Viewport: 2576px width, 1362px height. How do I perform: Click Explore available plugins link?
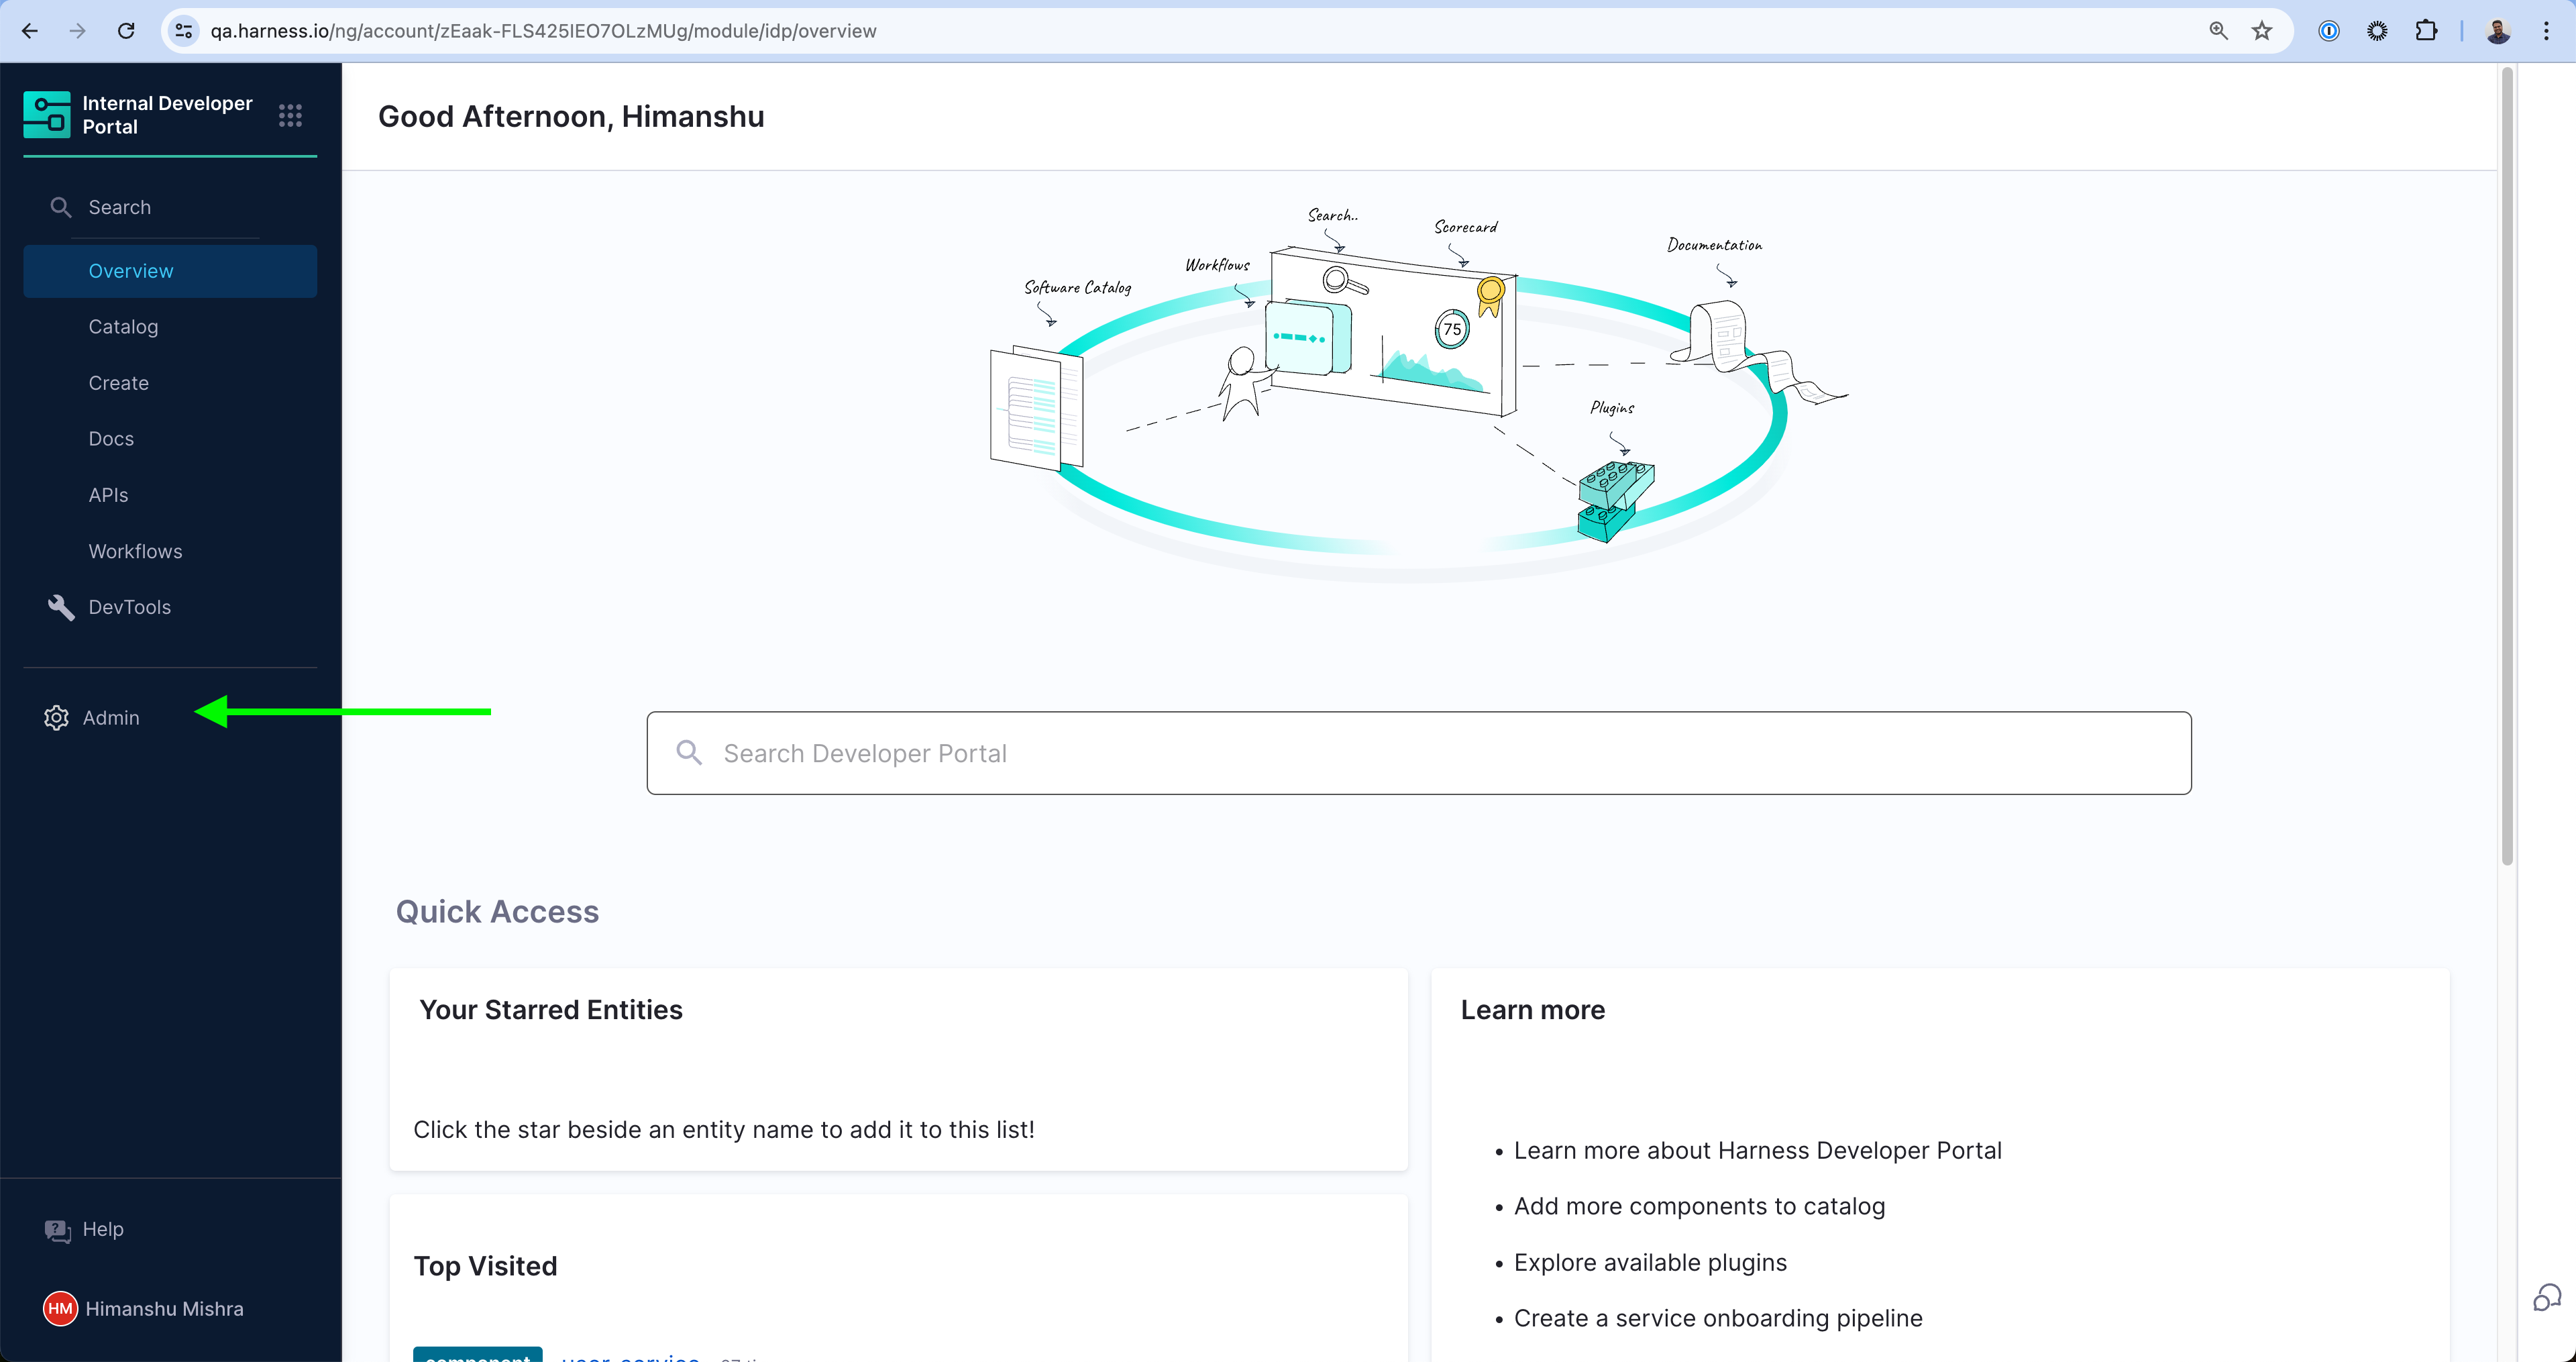(1650, 1262)
